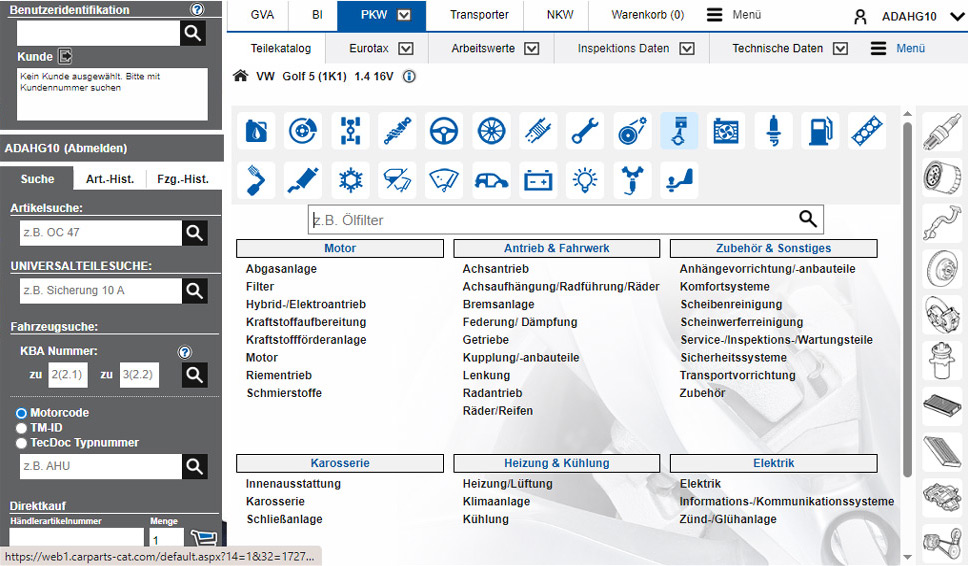968x566 pixels.
Task: Open the wheel rim category icon
Action: 491,131
